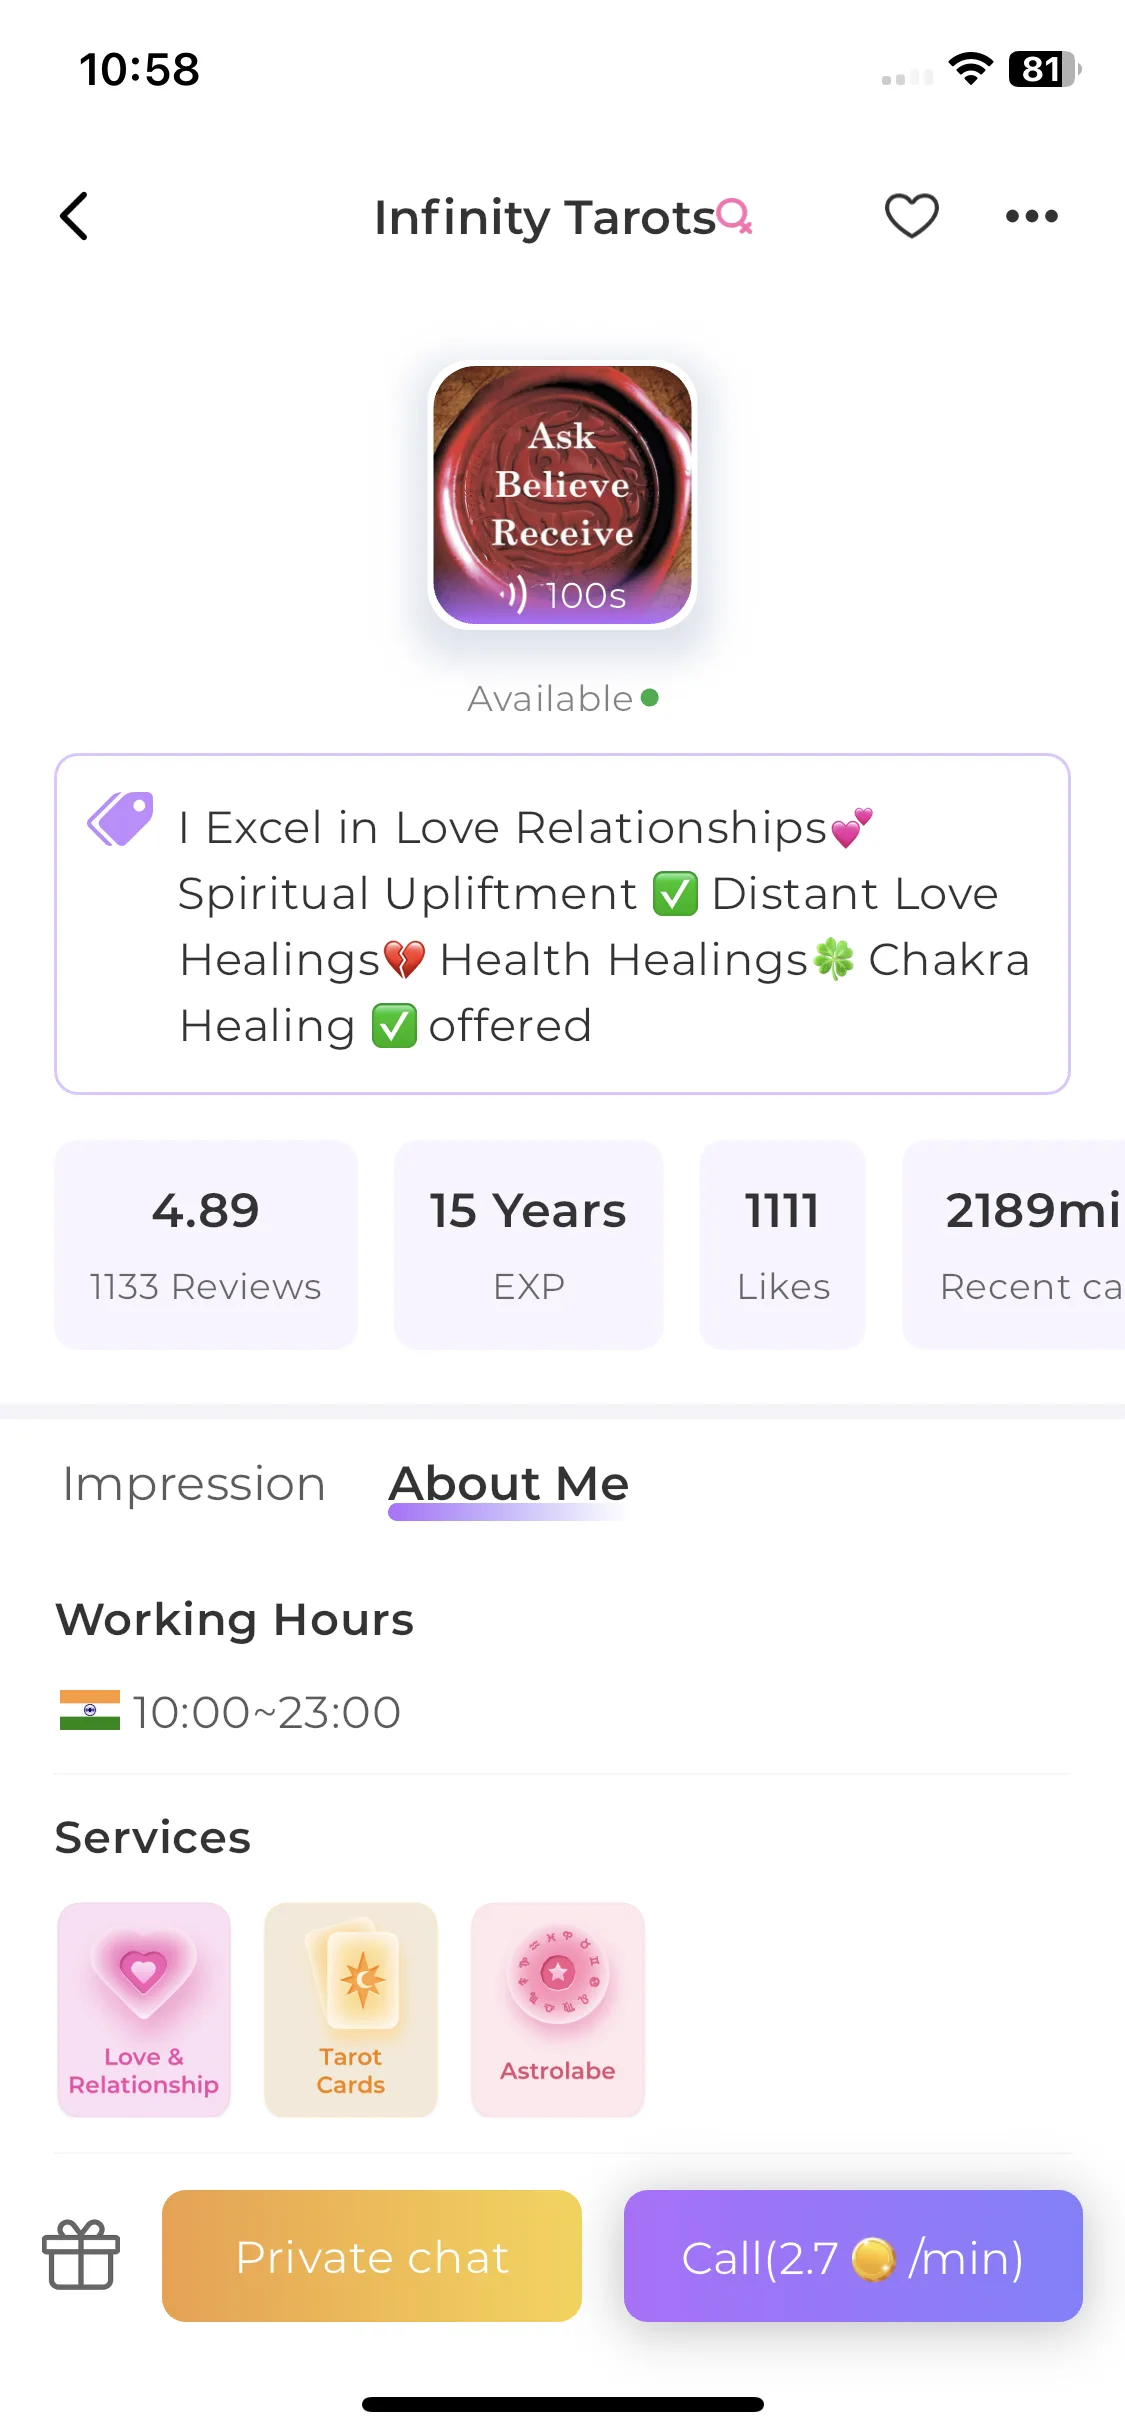The height and width of the screenshot is (2436, 1125).
Task: Tap the India flag icon
Action: [90, 1710]
